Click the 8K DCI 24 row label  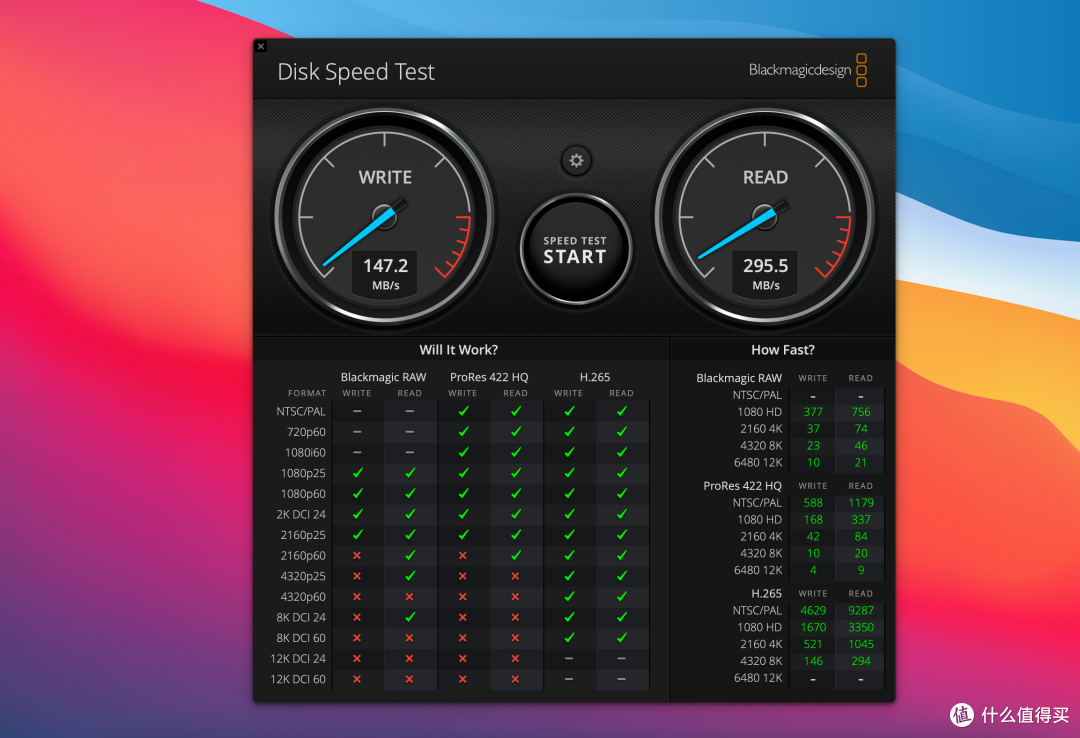tap(301, 617)
